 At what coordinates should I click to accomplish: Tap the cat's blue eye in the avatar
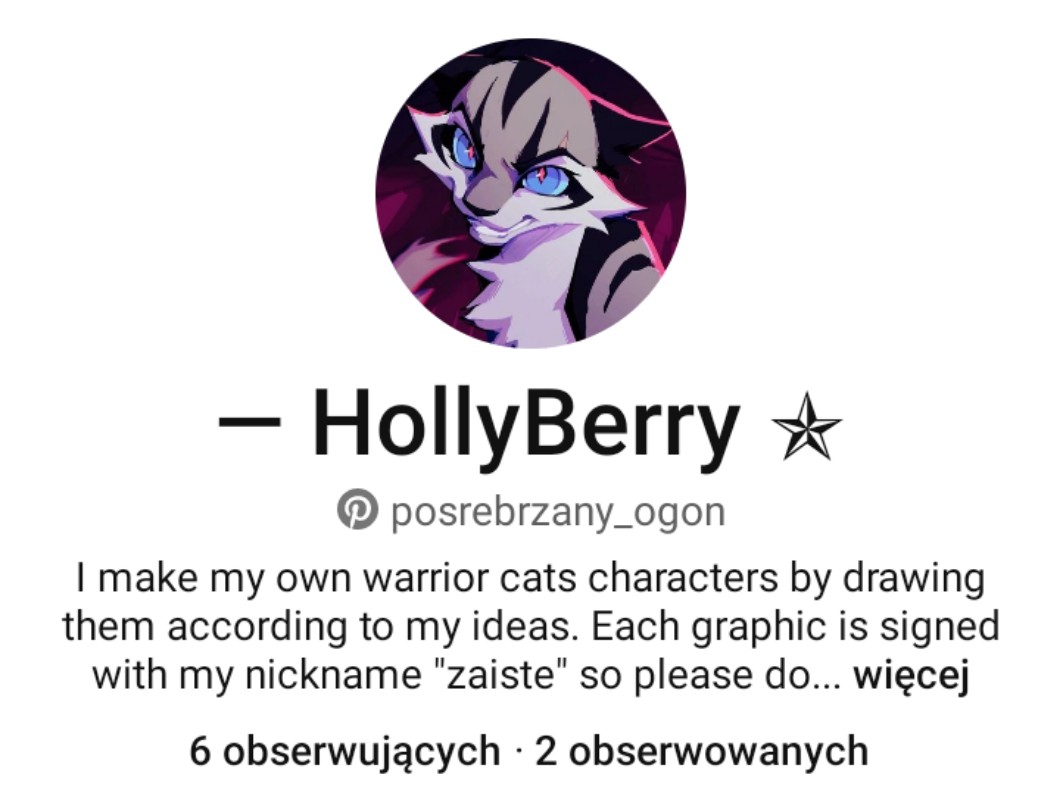tap(546, 178)
